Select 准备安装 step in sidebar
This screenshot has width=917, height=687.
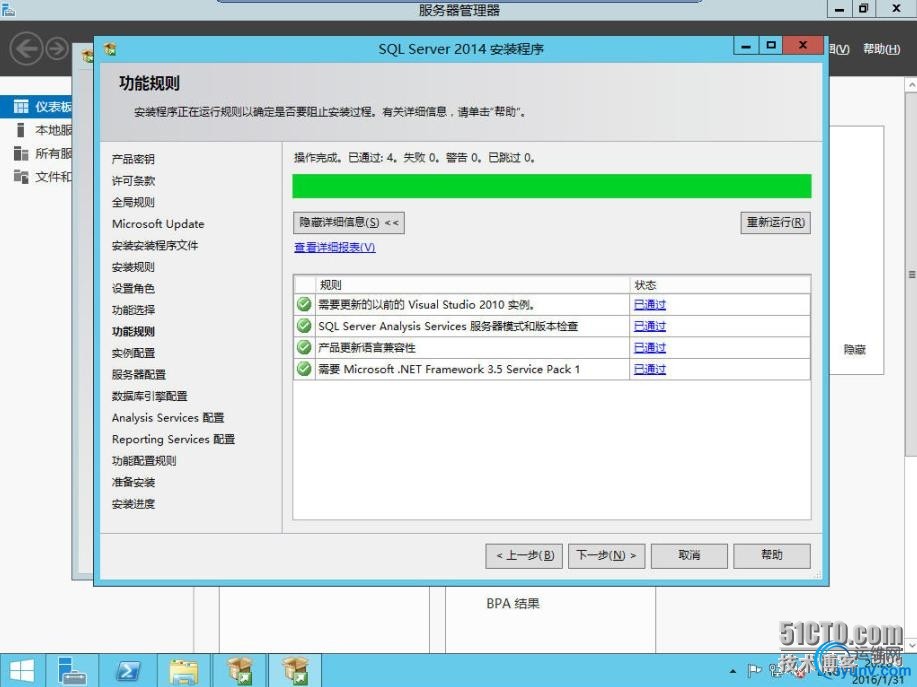133,482
